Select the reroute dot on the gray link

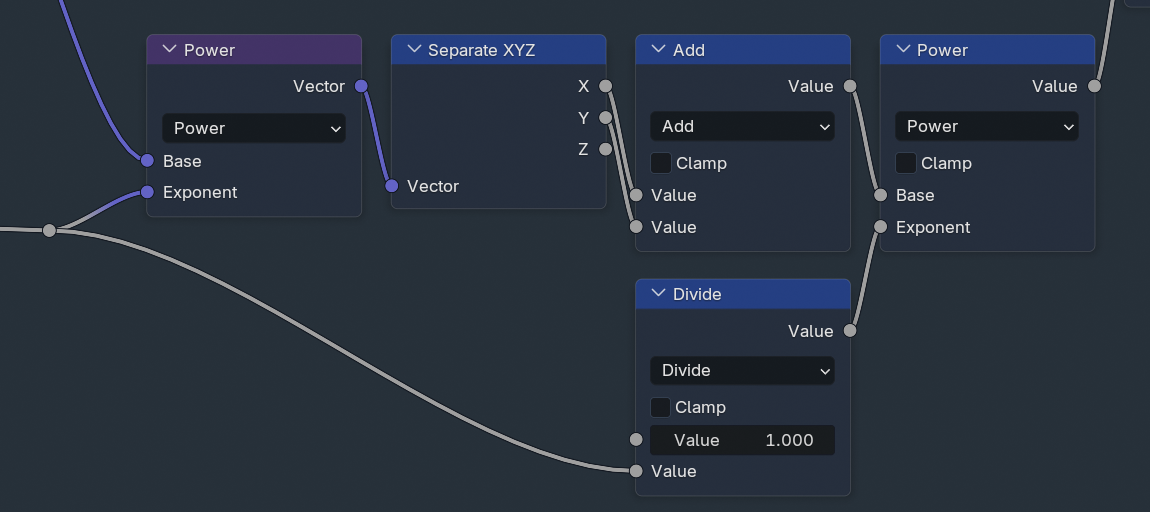point(49,230)
